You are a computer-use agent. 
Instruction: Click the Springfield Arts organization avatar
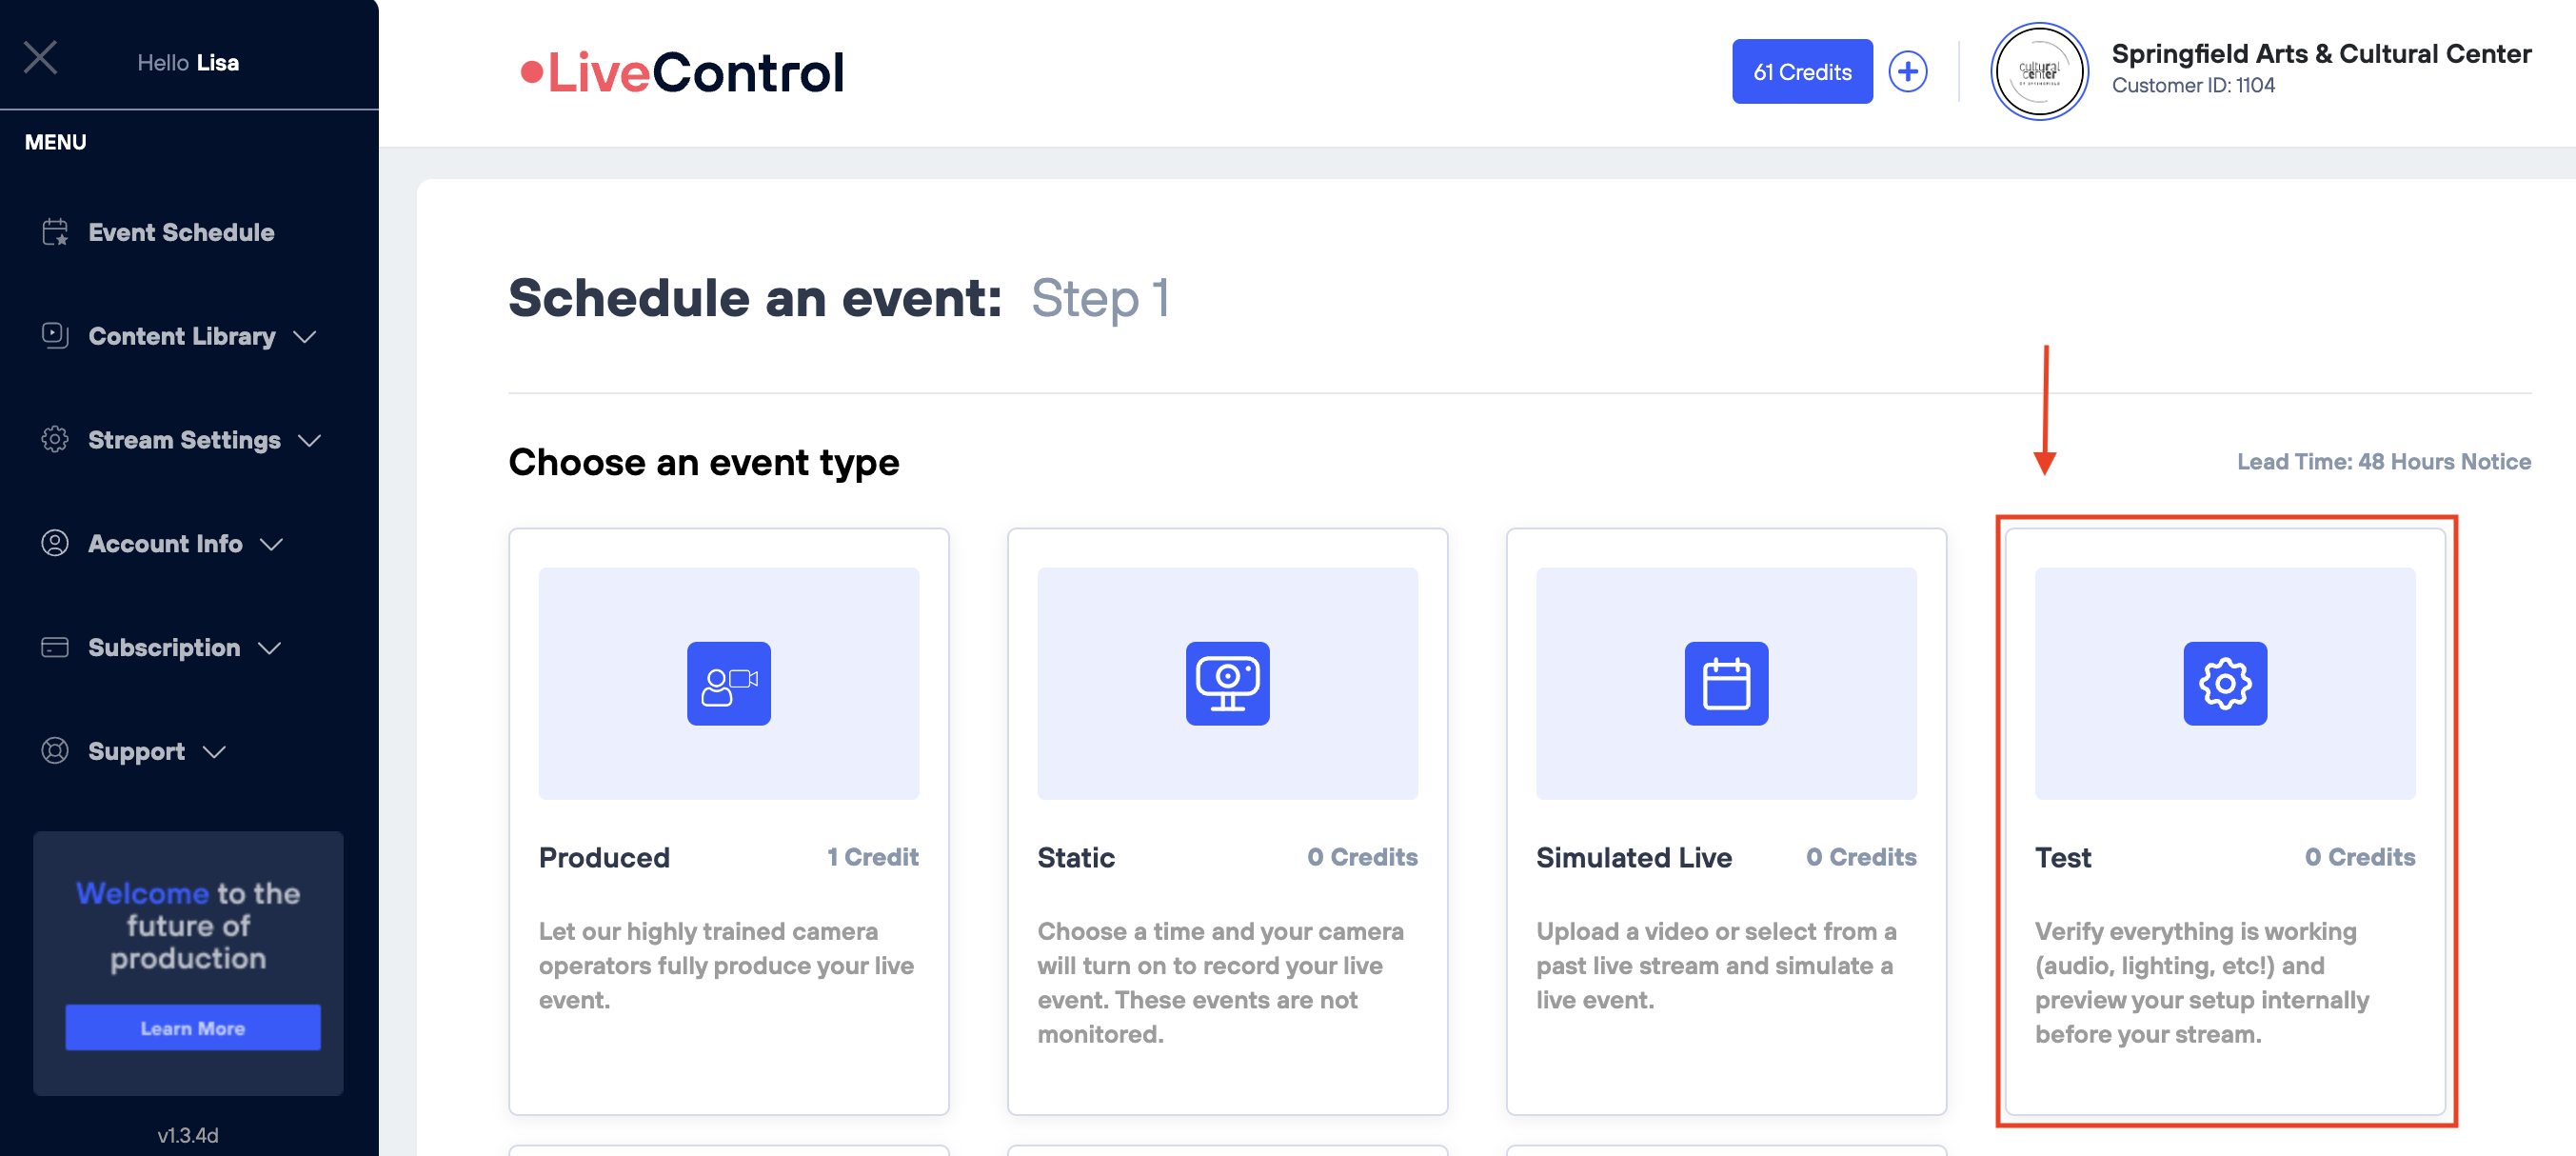tap(2038, 72)
